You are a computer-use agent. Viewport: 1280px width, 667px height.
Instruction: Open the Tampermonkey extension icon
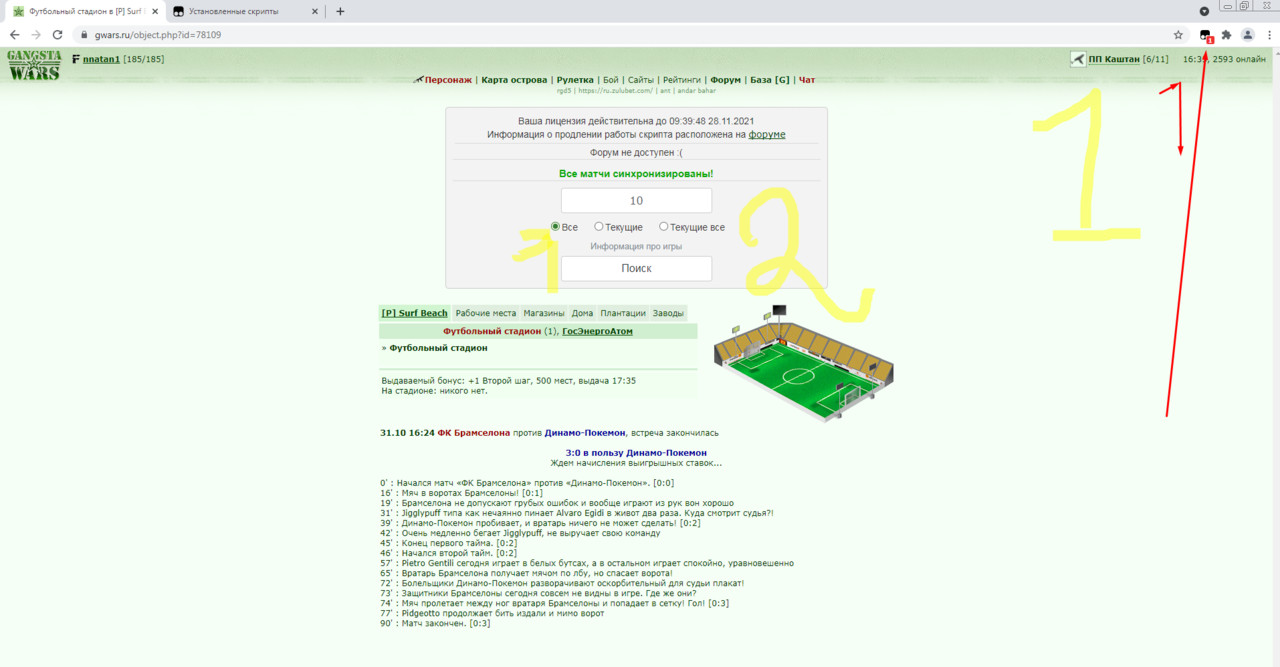pyautogui.click(x=1206, y=35)
